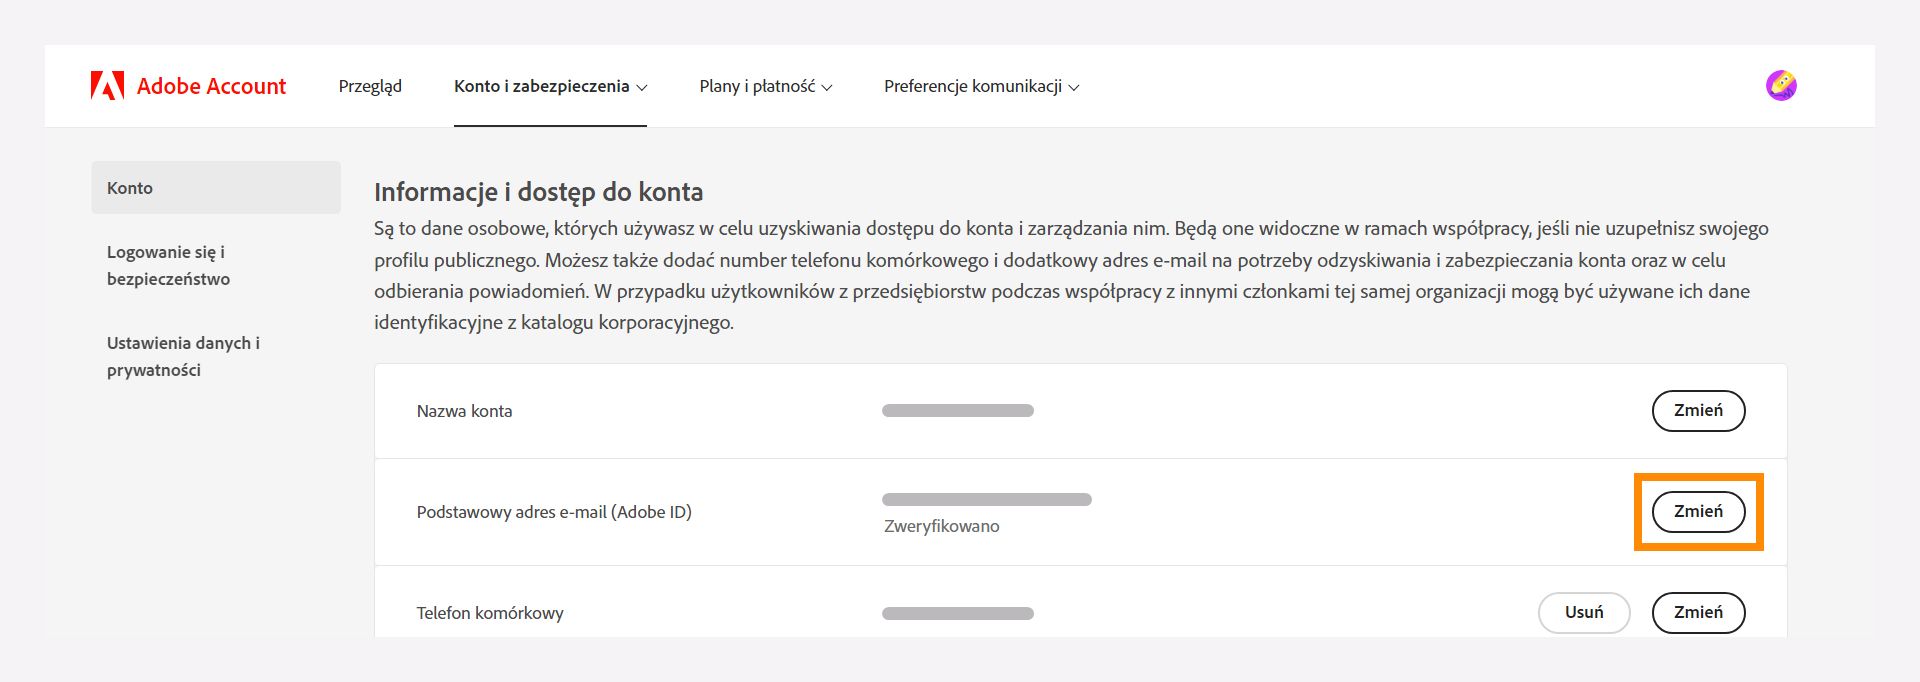Click the red Adobe logo icon

point(107,86)
